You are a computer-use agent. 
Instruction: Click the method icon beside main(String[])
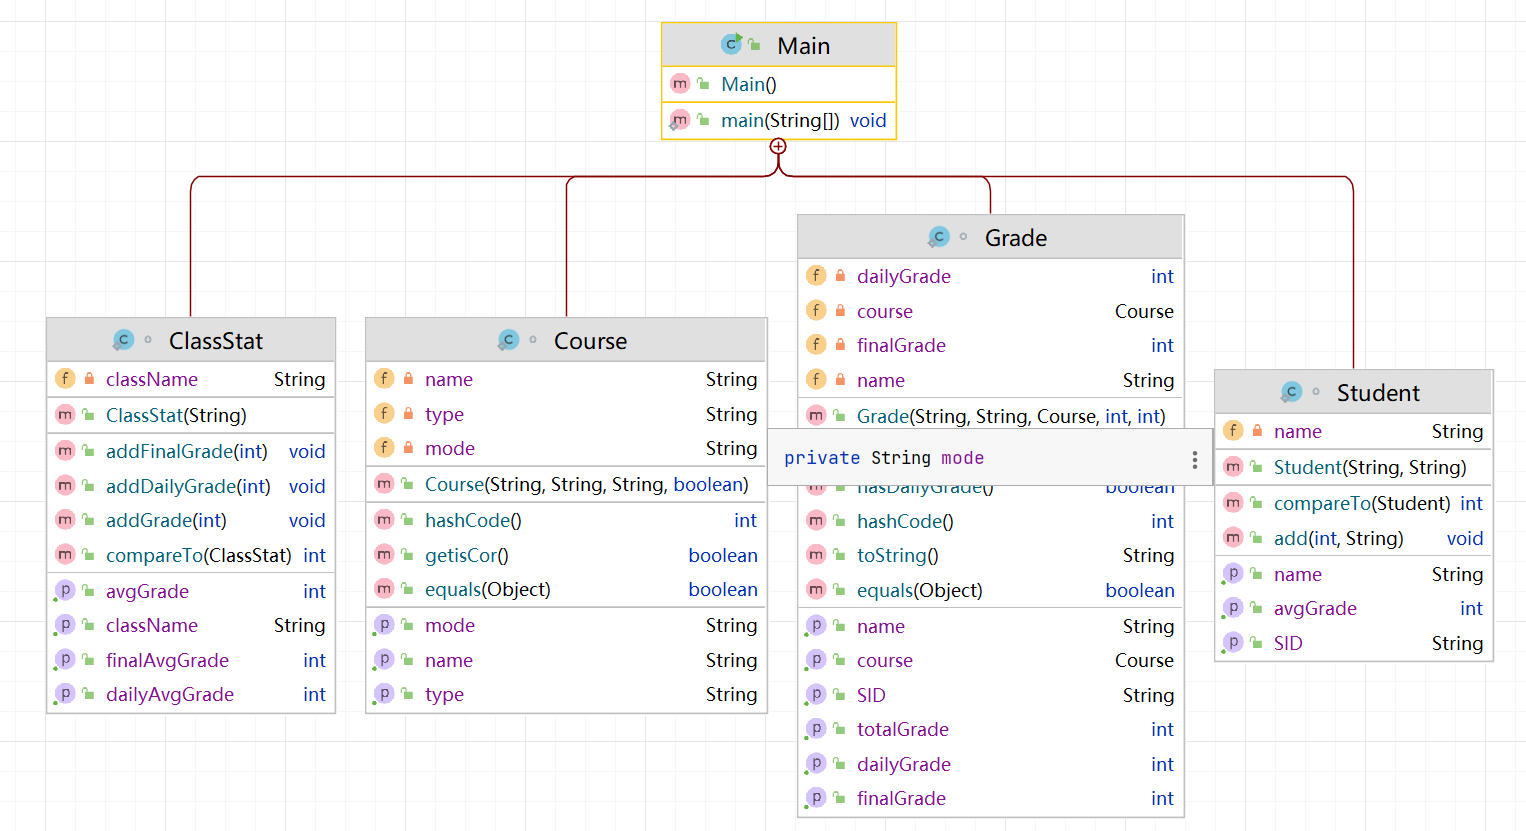(x=680, y=120)
